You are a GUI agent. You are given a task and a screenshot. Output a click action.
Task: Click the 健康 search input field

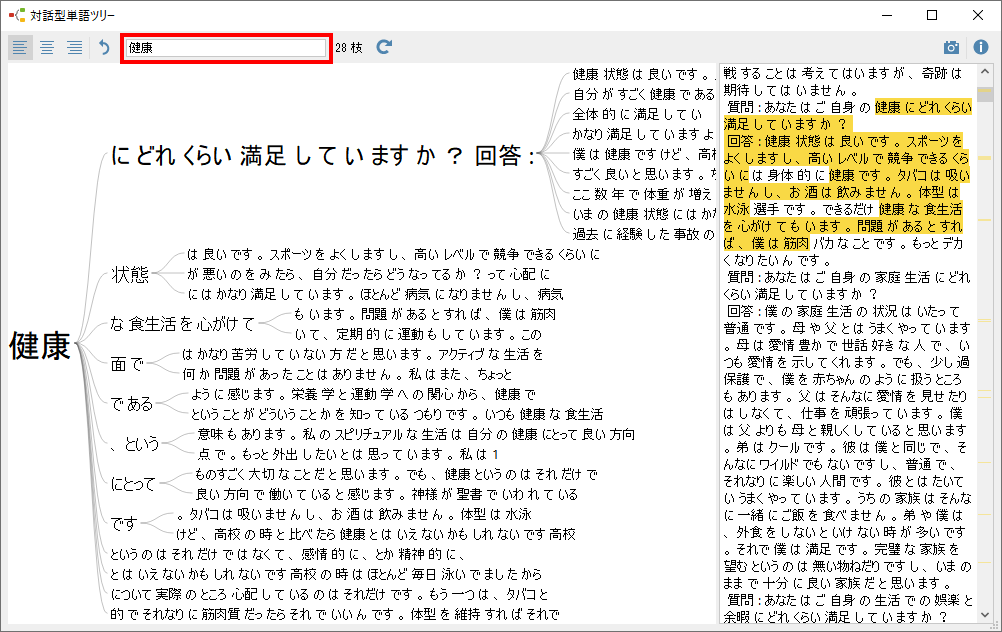(226, 48)
